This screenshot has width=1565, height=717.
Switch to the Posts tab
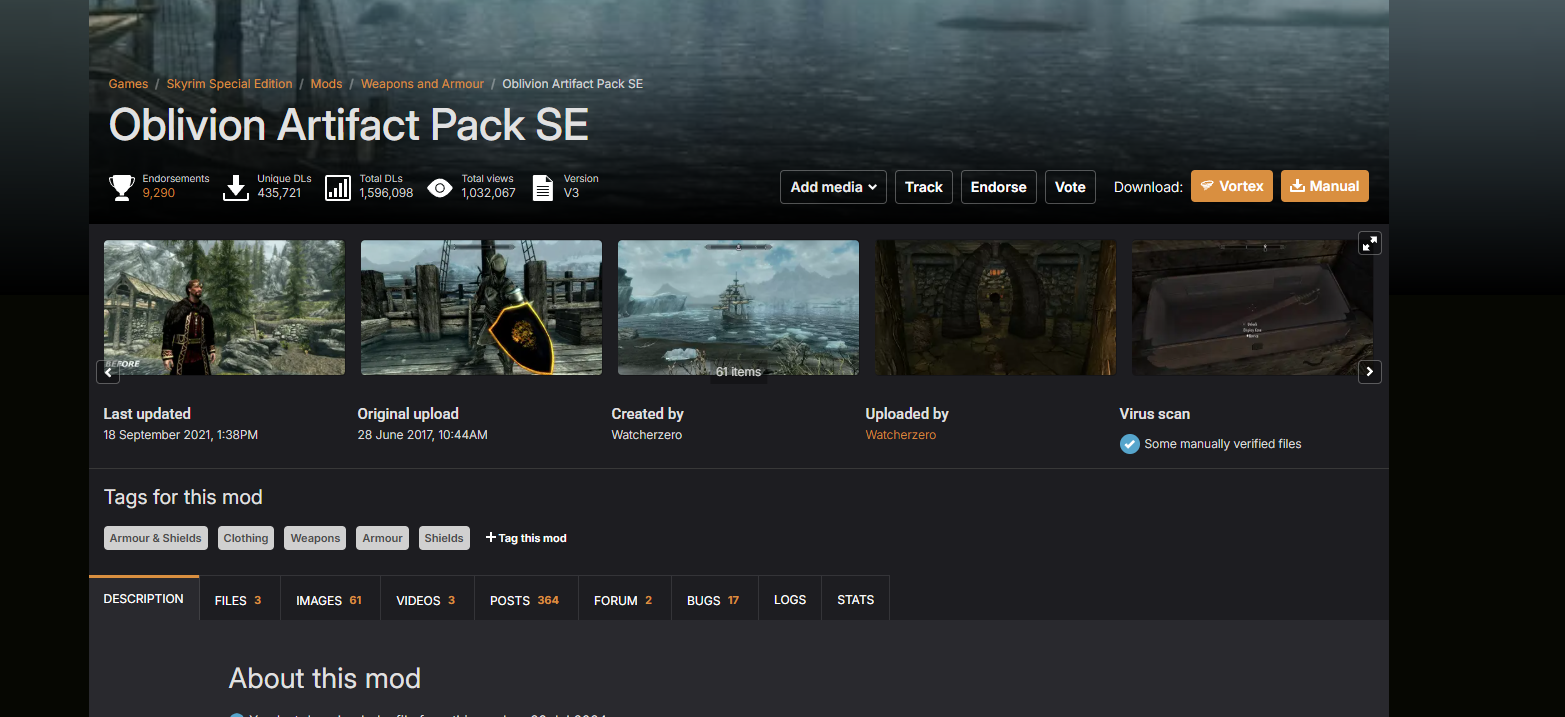525,600
